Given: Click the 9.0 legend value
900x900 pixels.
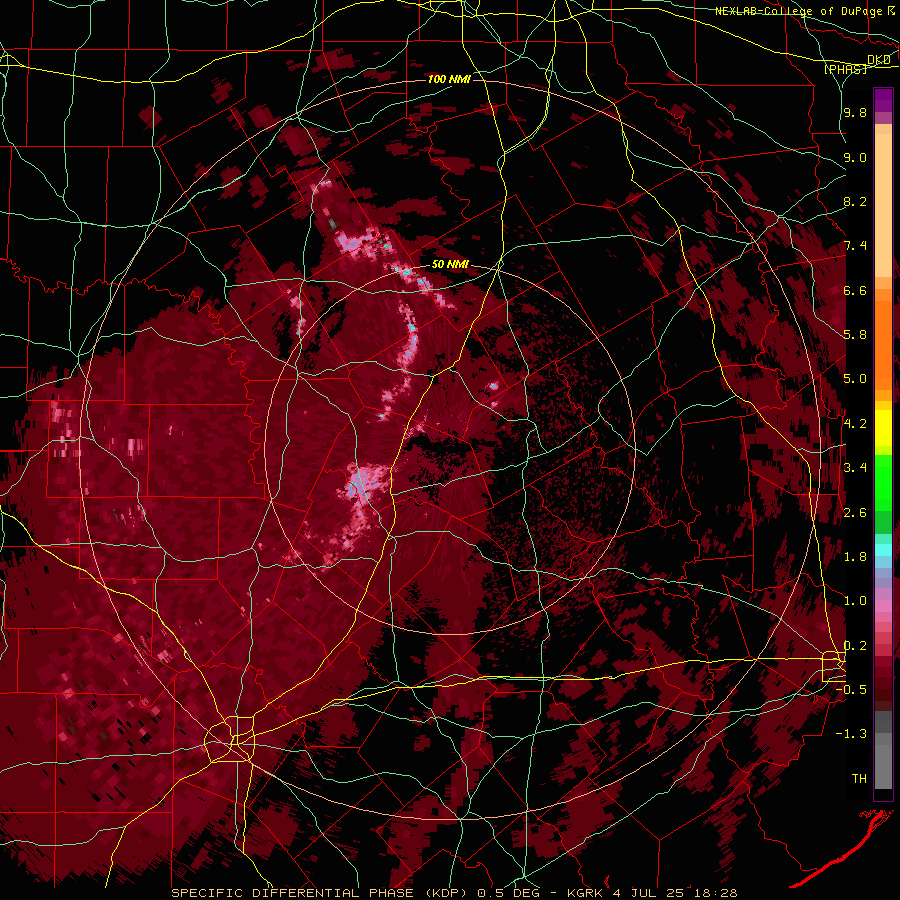Looking at the screenshot, I should (x=855, y=157).
